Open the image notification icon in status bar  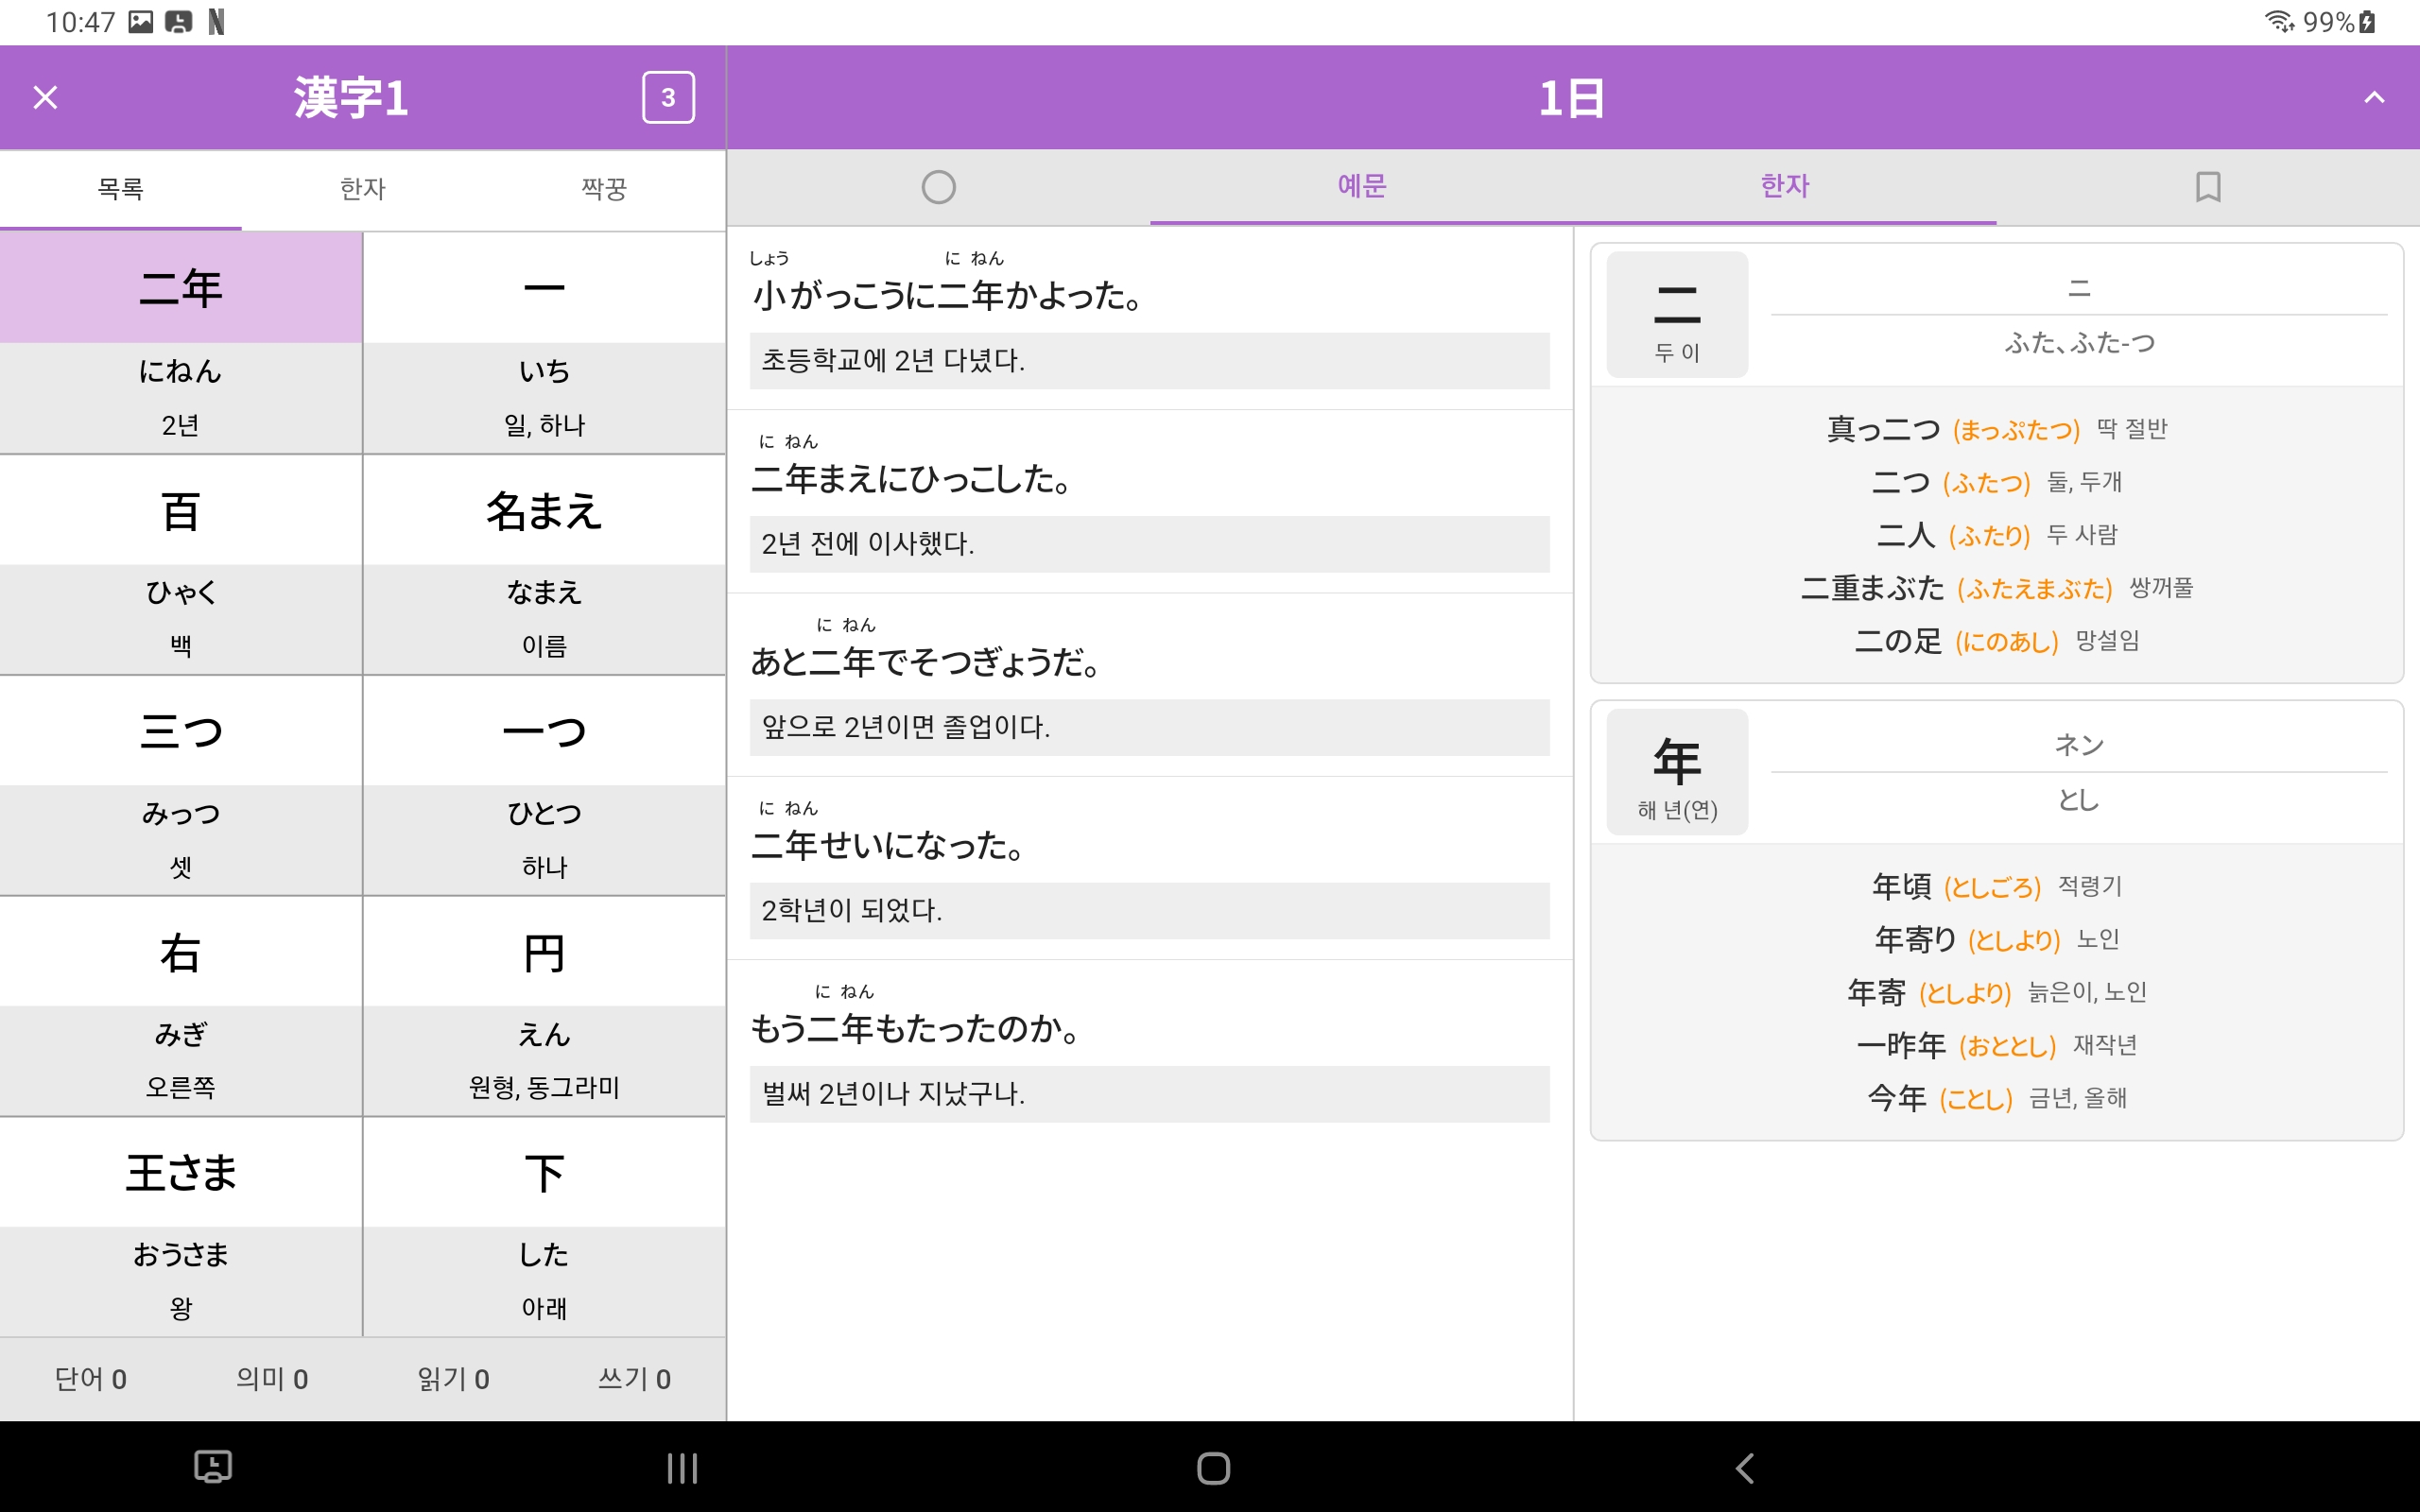141,21
